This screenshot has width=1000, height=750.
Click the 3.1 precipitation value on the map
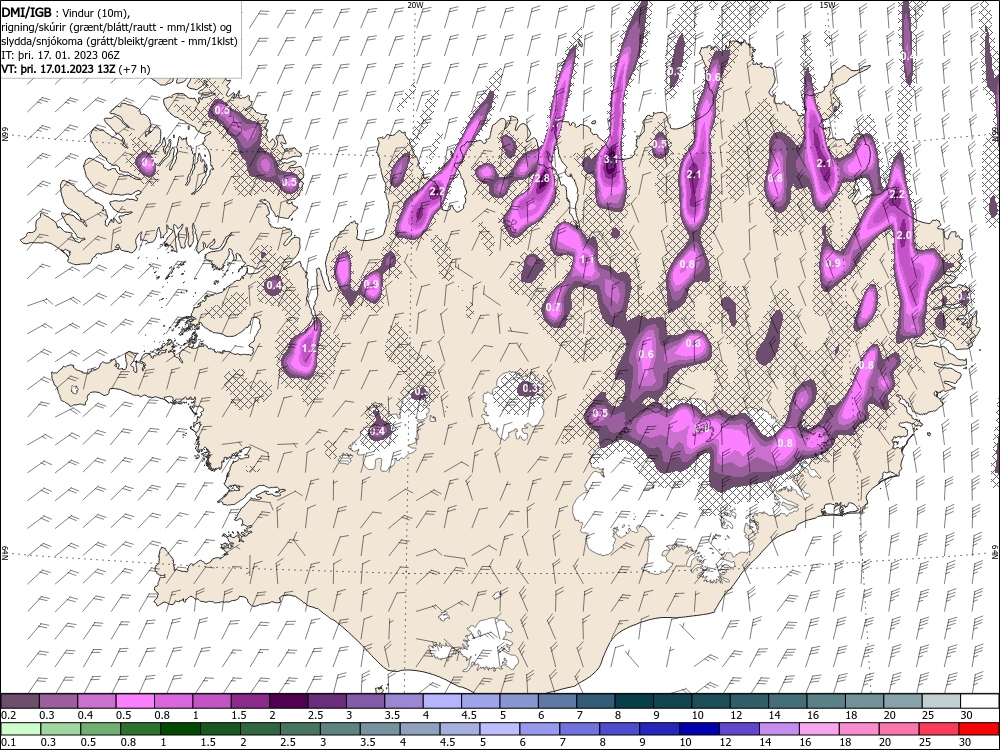pyautogui.click(x=610, y=159)
